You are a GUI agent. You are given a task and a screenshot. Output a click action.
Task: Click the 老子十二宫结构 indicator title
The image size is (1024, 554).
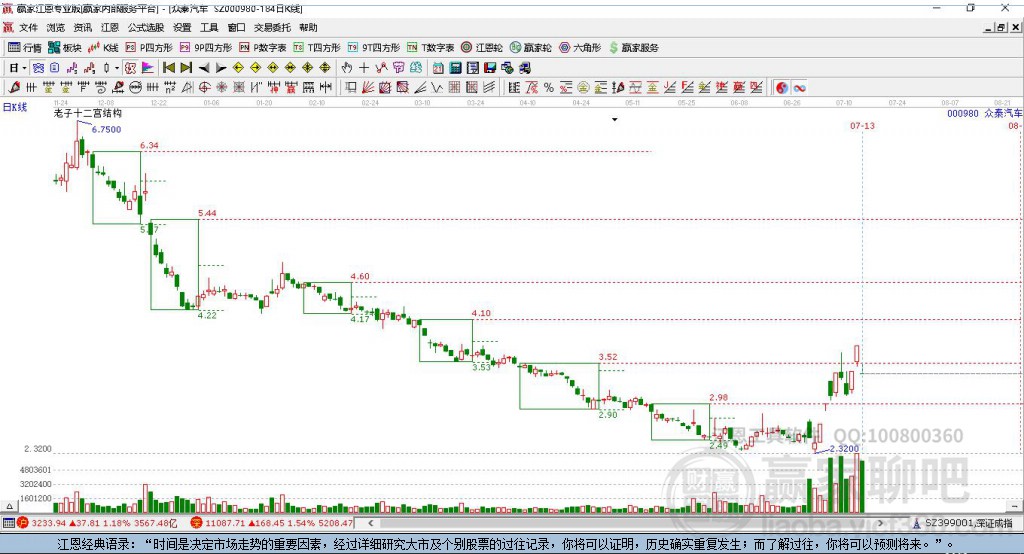click(88, 113)
